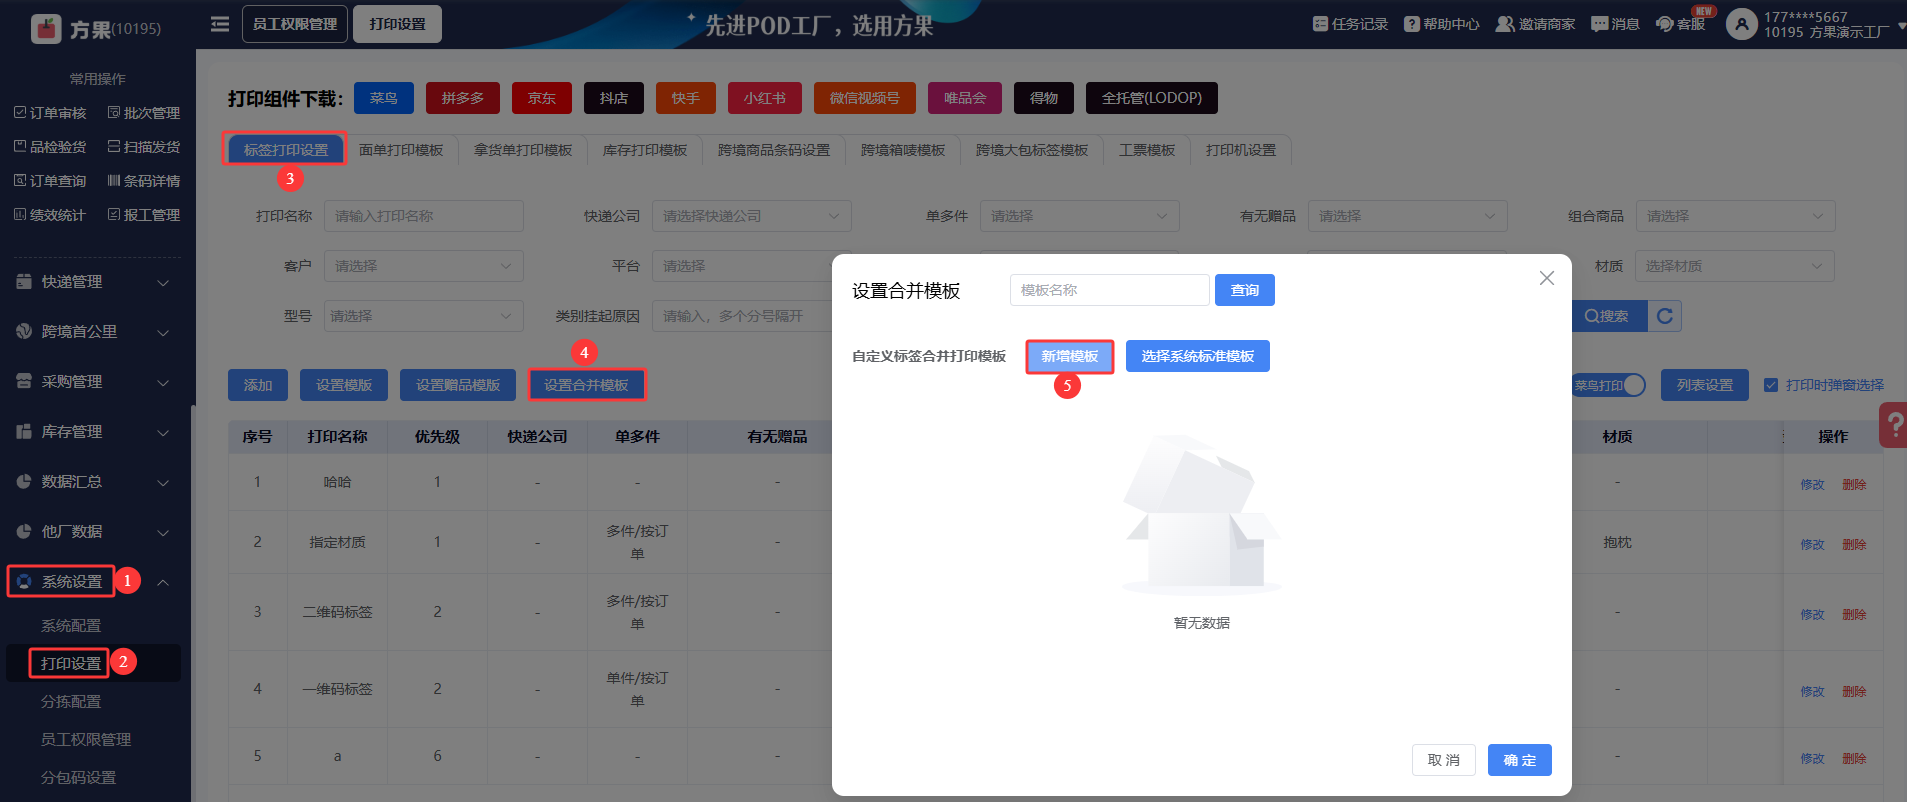The height and width of the screenshot is (802, 1907).
Task: Cancel the dialog with 取消
Action: coord(1444,760)
